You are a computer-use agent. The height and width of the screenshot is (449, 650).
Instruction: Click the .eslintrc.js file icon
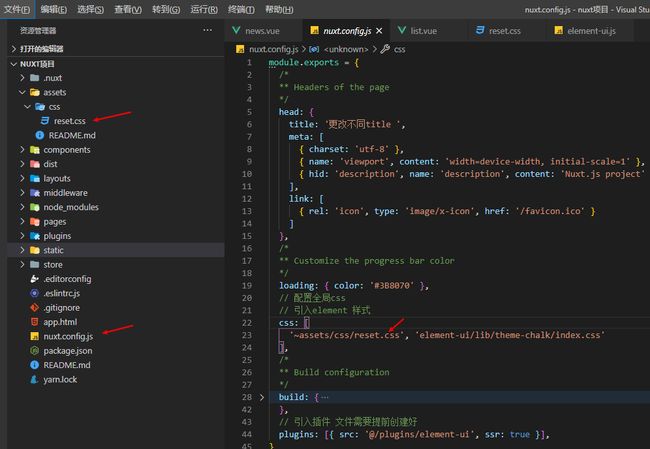click(35, 293)
